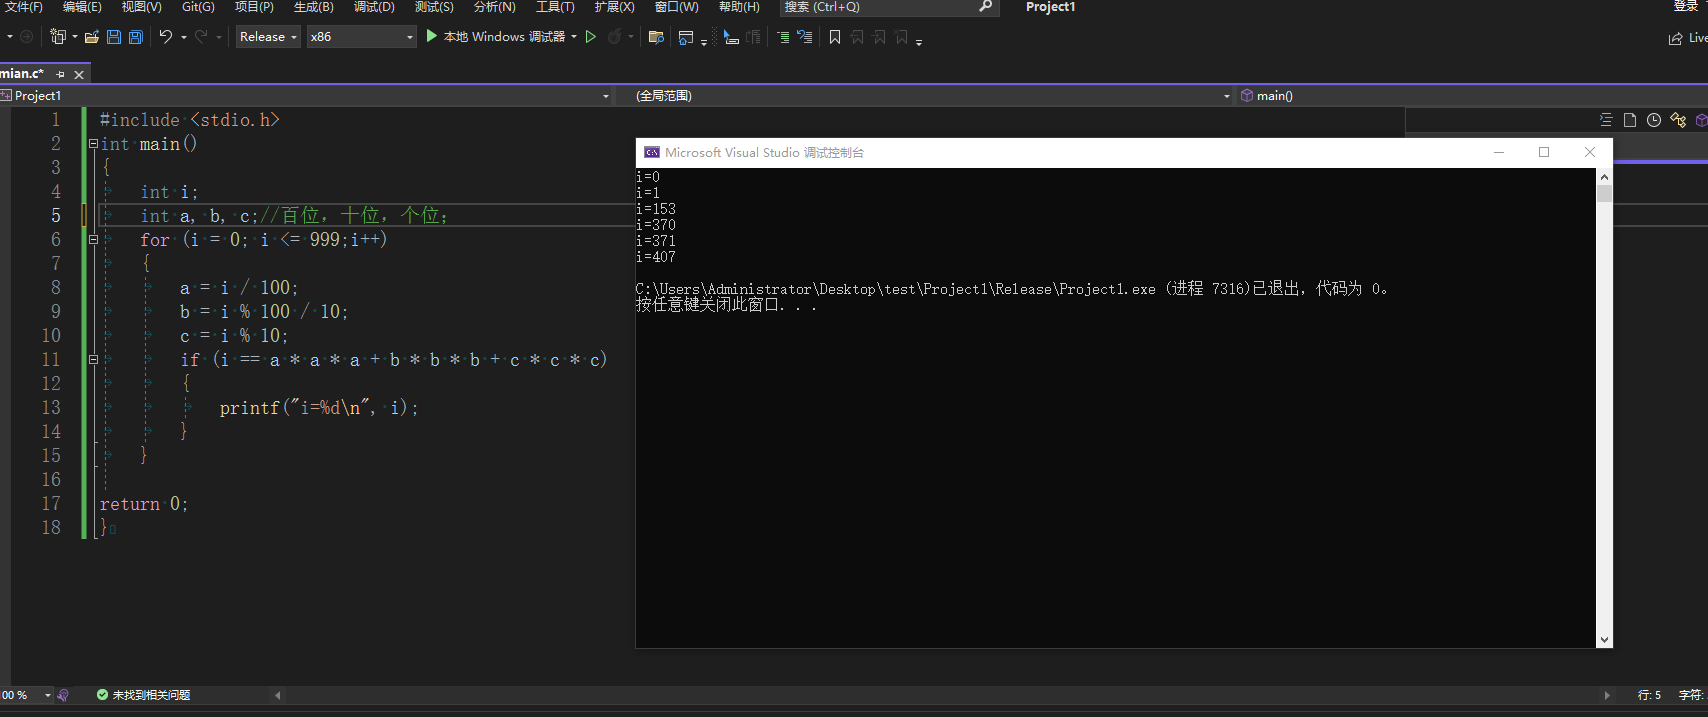This screenshot has height=717, width=1708.
Task: Open the New Project dropdown arrow
Action: pyautogui.click(x=75, y=37)
